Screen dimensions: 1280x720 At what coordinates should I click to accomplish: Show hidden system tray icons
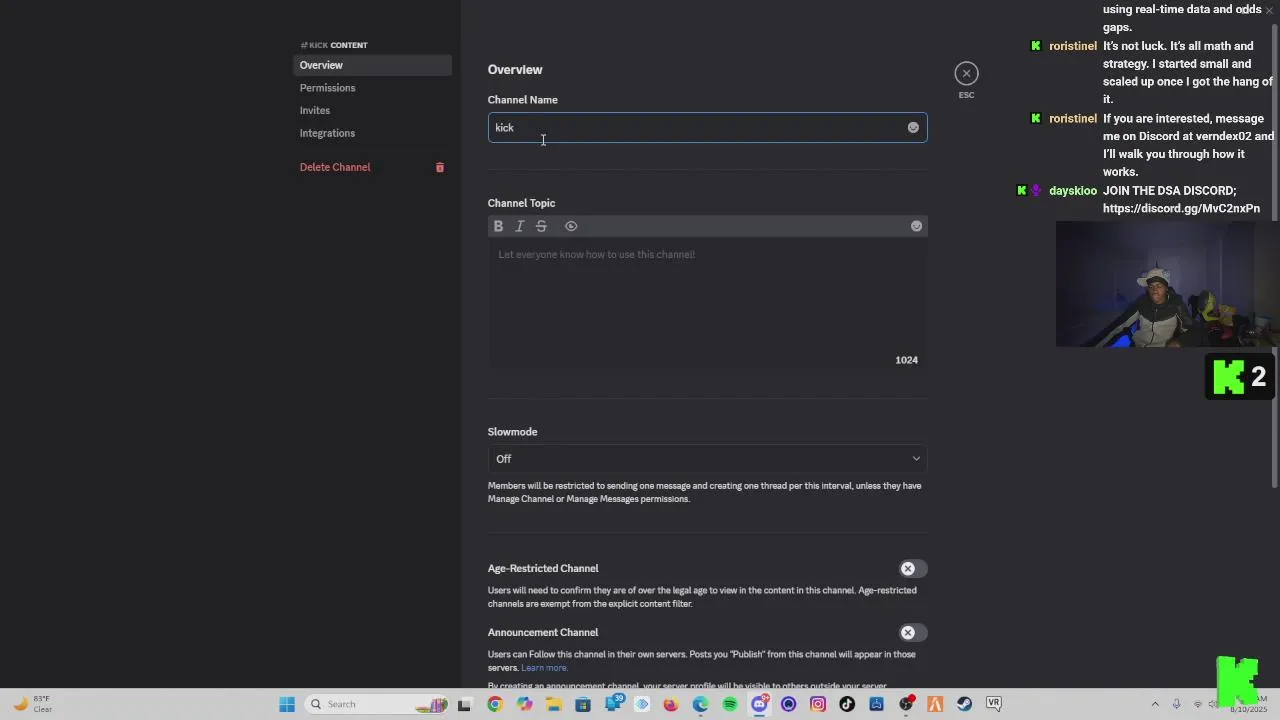tap(1155, 704)
